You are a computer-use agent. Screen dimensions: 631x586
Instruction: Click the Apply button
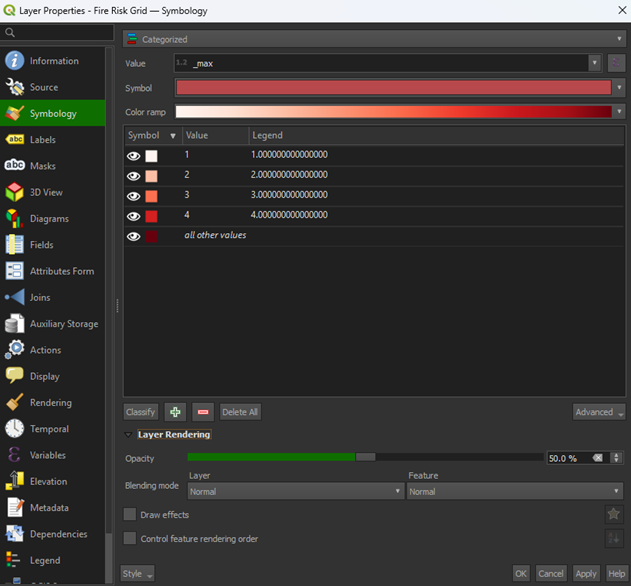pyautogui.click(x=586, y=574)
